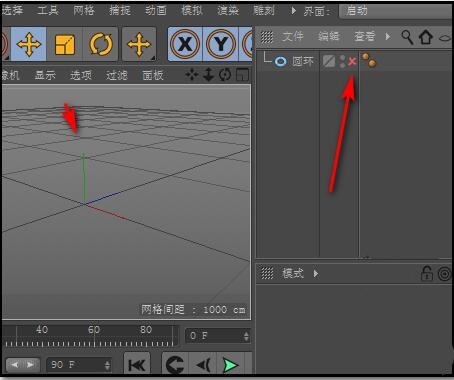Click timeline range slider handle arrows
This screenshot has height=380, width=454.
pyautogui.click(x=23, y=365)
